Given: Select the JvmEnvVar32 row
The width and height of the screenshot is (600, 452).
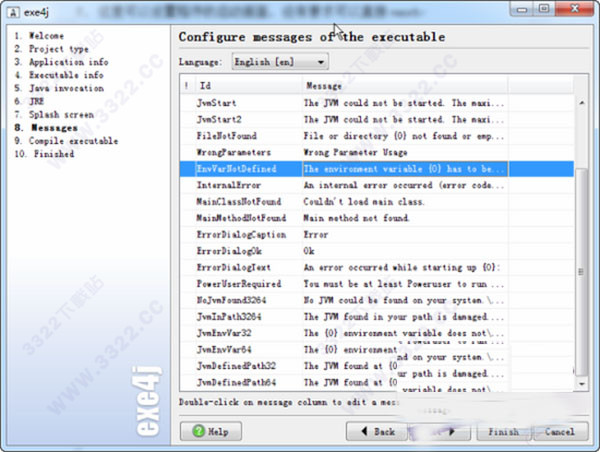Looking at the screenshot, I should point(377,333).
